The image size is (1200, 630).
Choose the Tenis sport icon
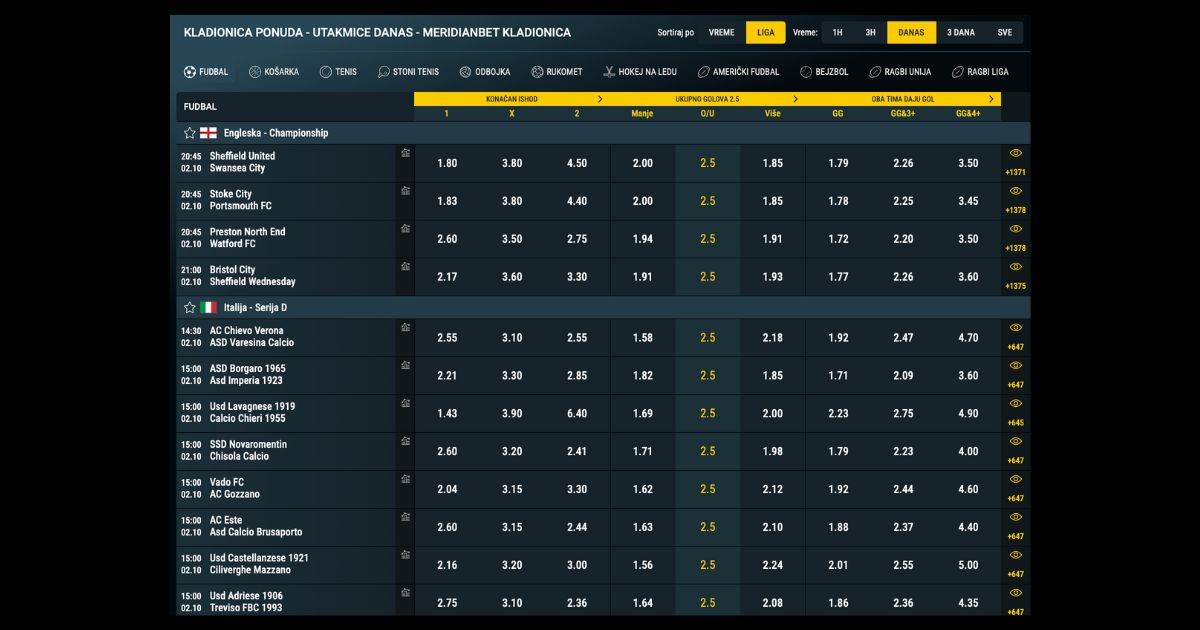coord(325,72)
